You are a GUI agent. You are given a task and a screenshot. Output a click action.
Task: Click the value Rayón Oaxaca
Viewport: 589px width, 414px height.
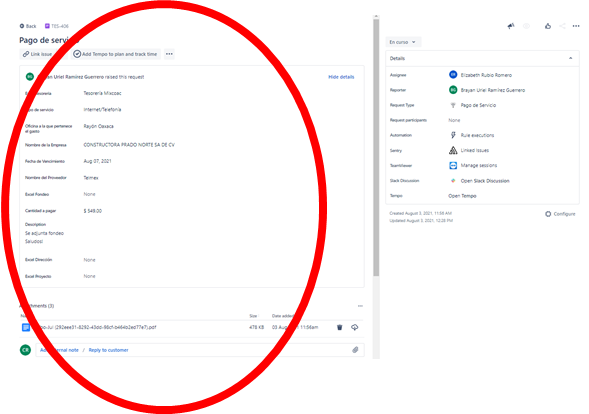[98, 126]
